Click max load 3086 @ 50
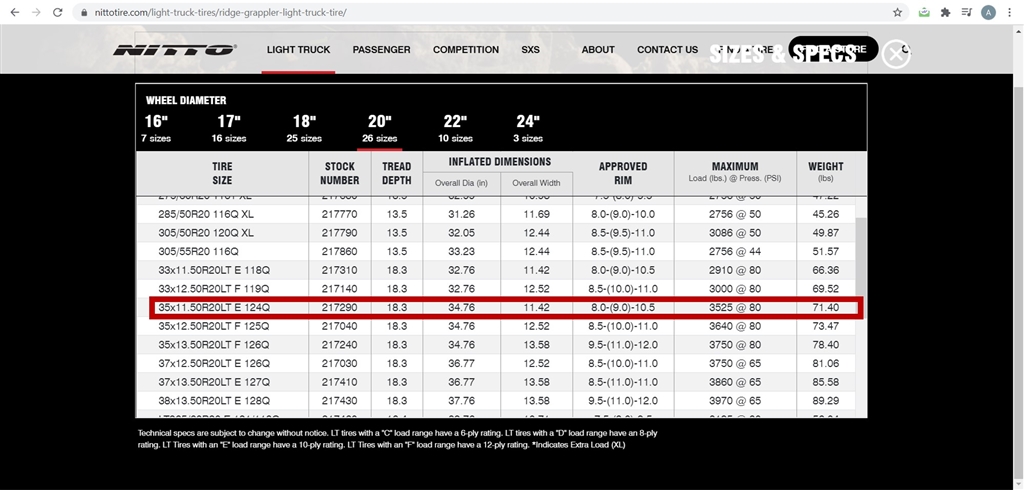 (x=735, y=233)
